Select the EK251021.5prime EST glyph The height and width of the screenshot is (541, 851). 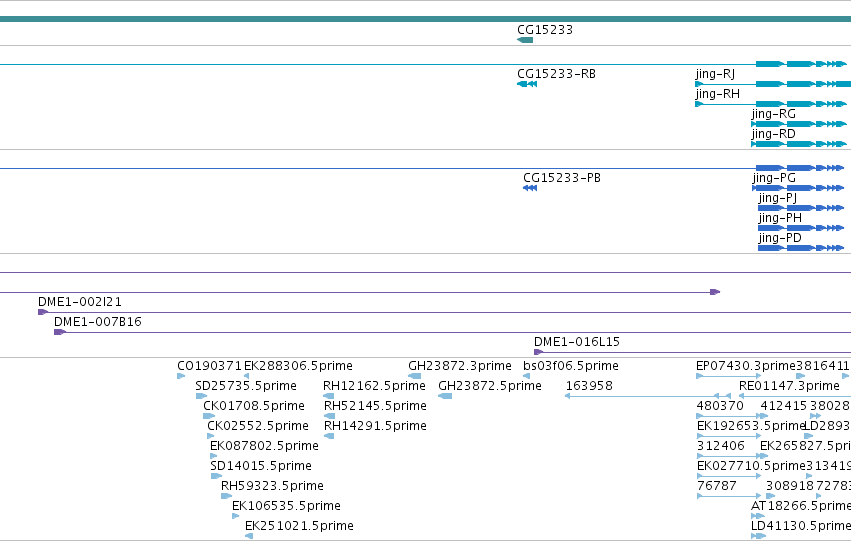pos(249,536)
